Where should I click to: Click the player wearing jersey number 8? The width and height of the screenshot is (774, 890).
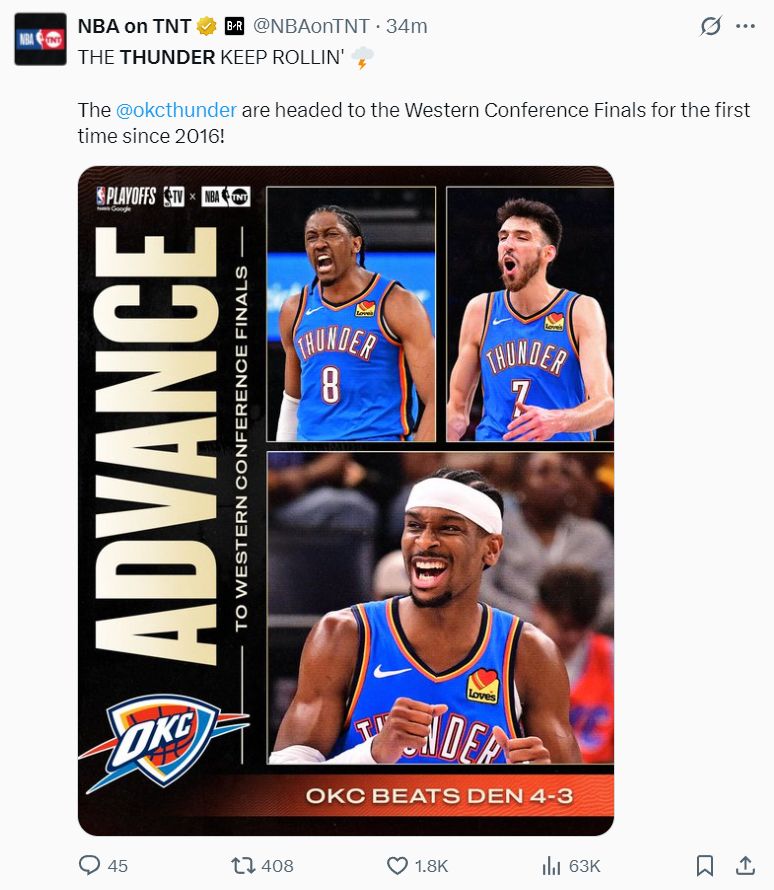click(x=351, y=314)
